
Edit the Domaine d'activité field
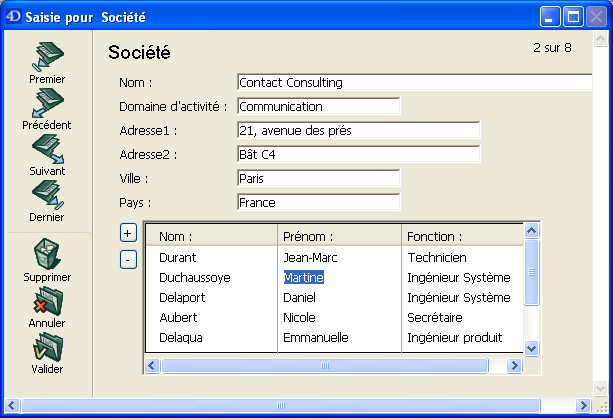pos(318,106)
